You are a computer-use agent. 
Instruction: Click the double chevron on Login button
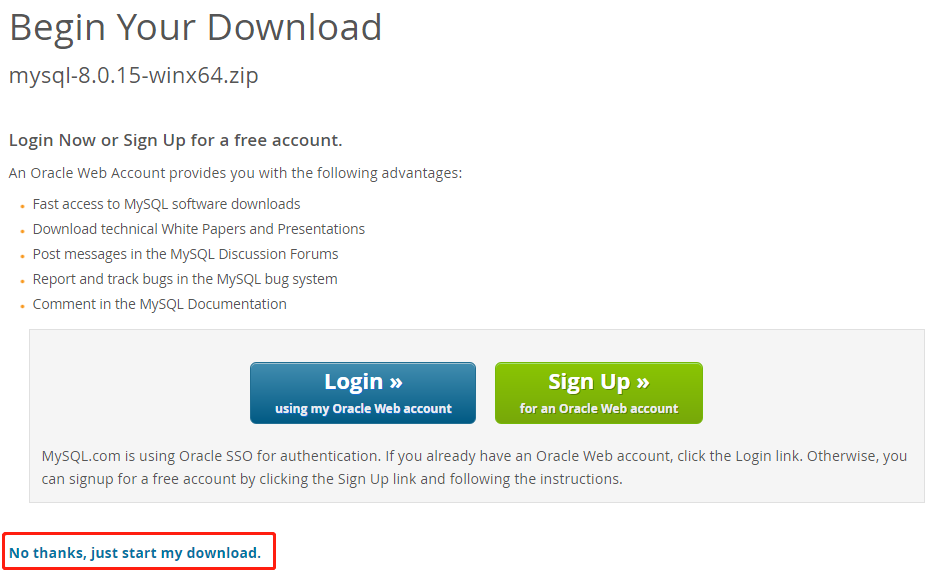point(396,383)
